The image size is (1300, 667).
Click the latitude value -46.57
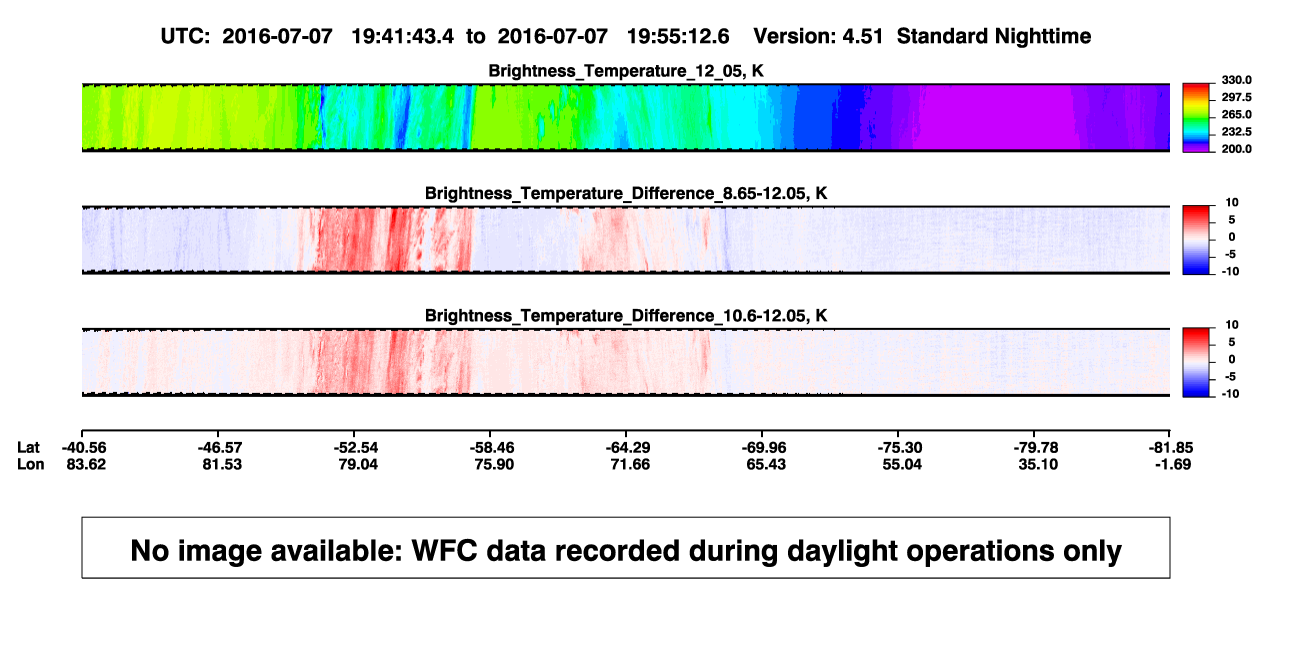(221, 447)
